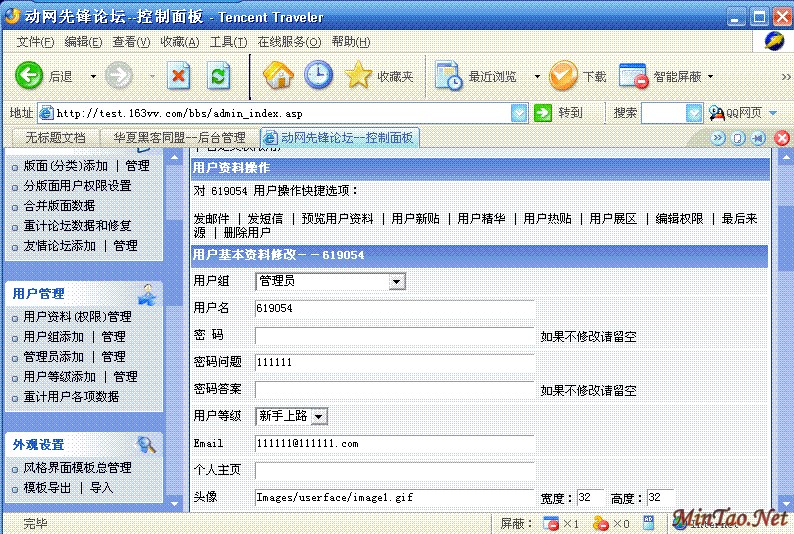794x534 pixels.
Task: Open the History clock icon
Action: 319,76
